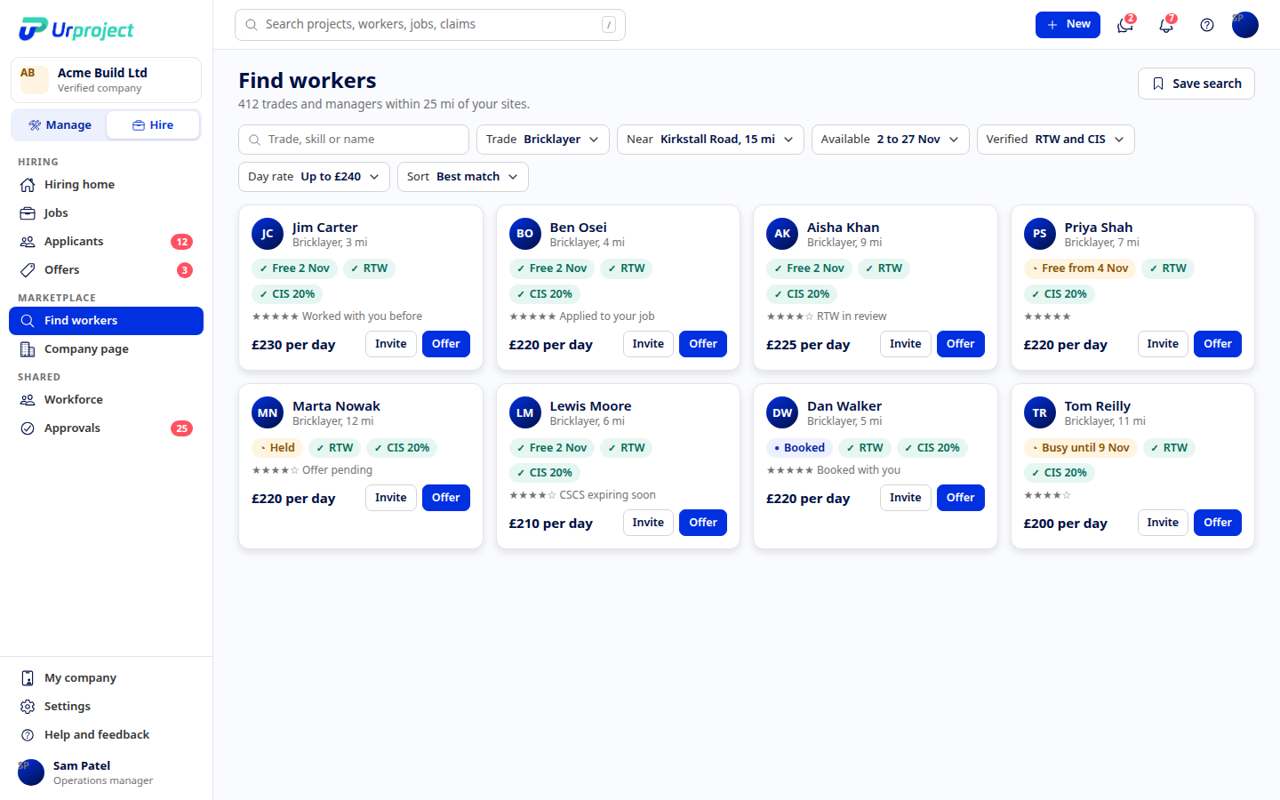Focus the global search projects field
The height and width of the screenshot is (800, 1280).
click(430, 25)
